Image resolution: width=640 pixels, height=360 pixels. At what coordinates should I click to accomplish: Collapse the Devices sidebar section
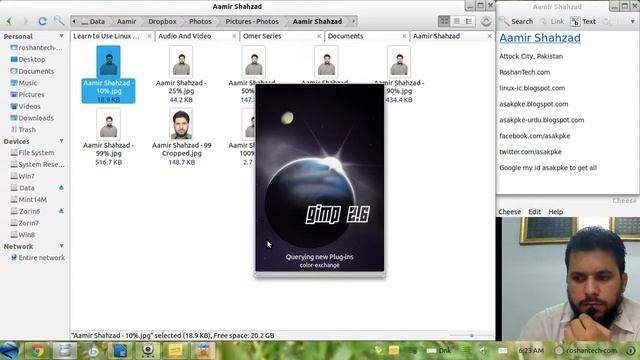62,141
